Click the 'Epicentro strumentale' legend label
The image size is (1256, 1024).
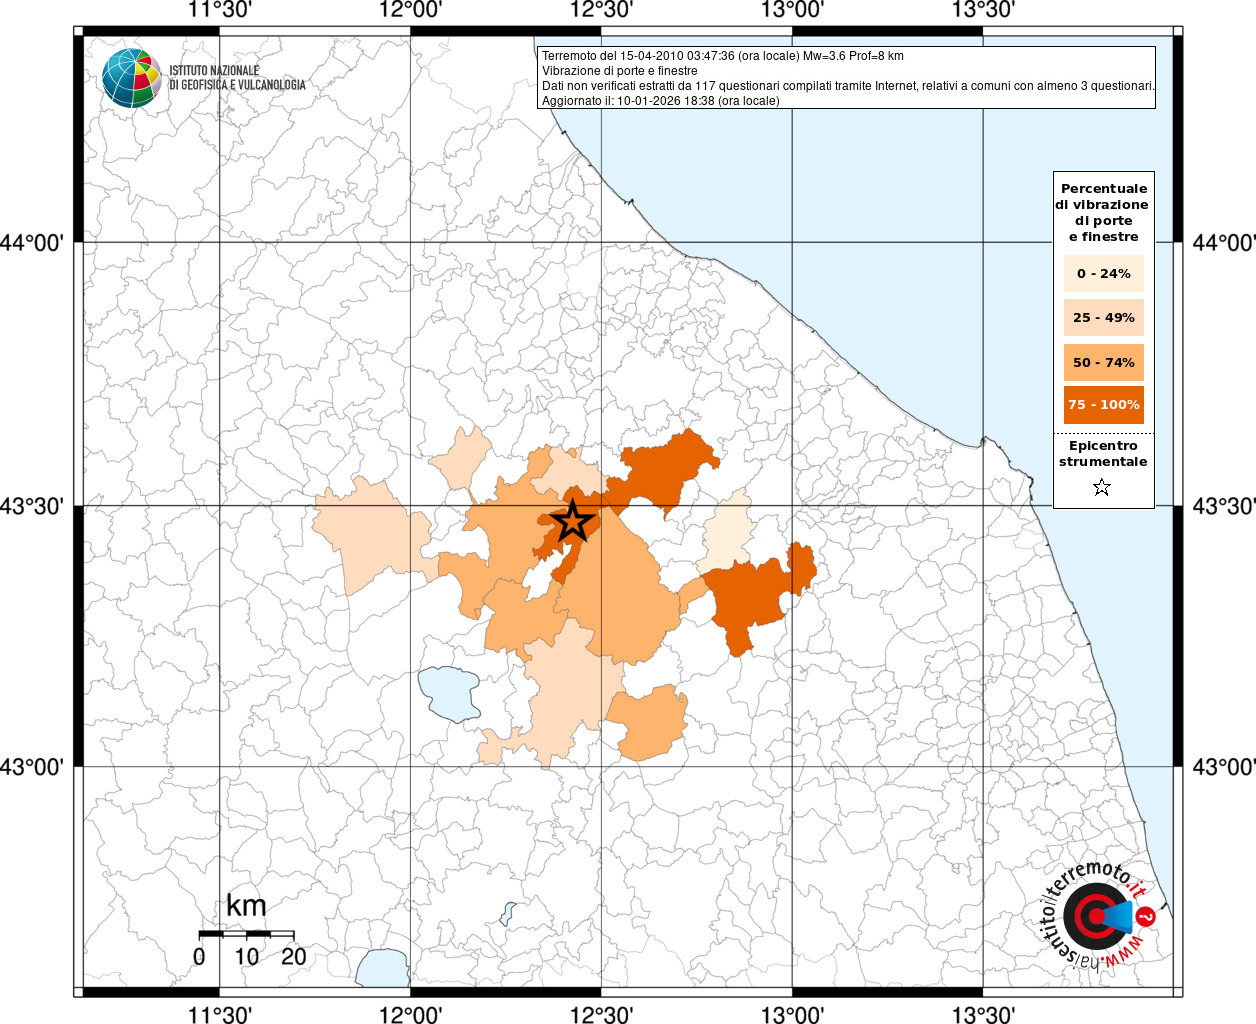1103,454
